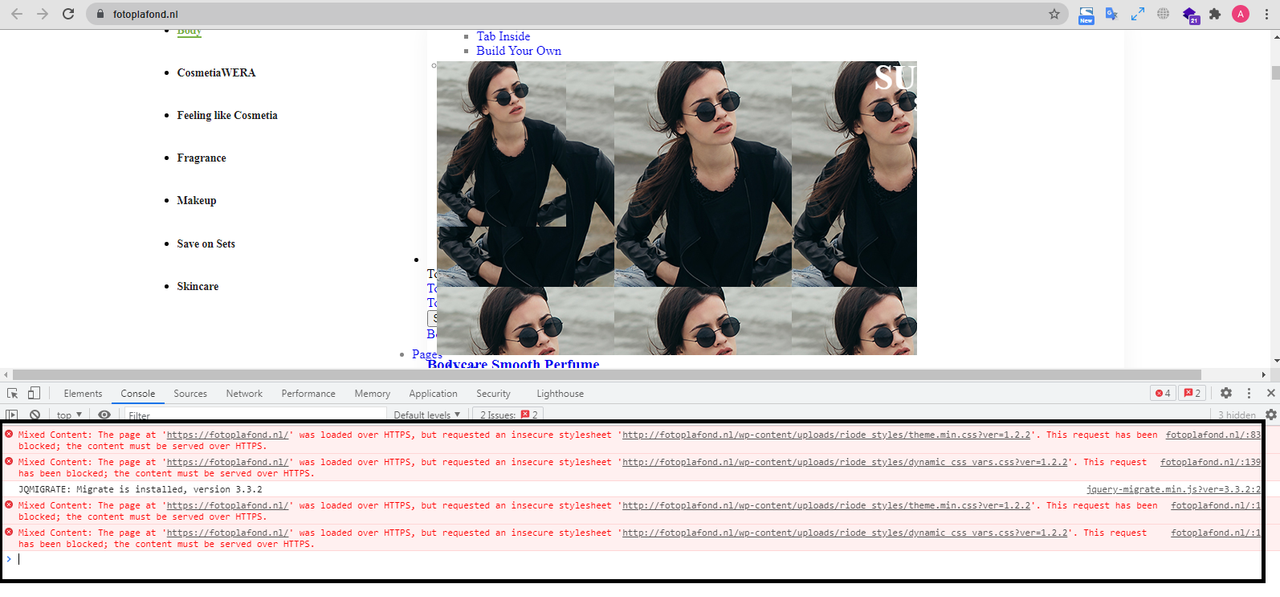1280x597 pixels.
Task: Open the Lighthouse tab
Action: [560, 393]
